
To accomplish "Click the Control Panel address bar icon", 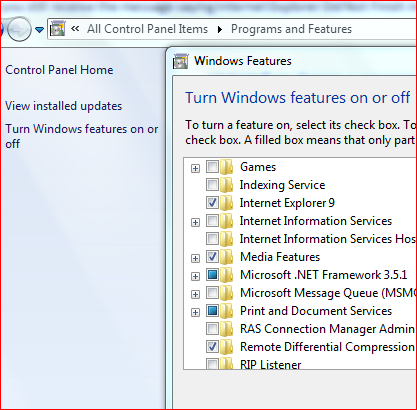I will tap(58, 29).
